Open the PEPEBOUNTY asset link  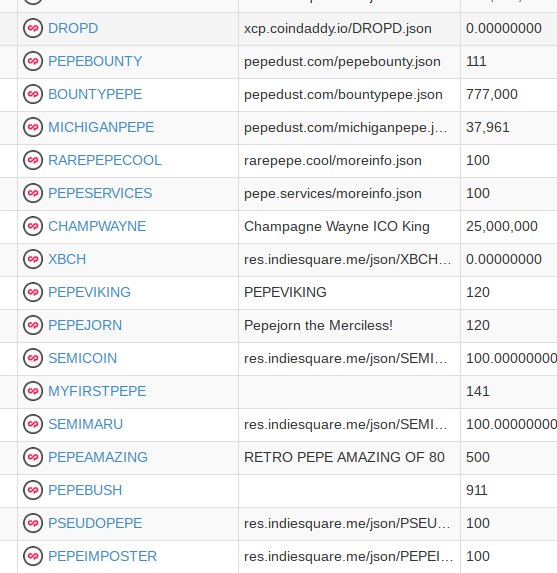(x=95, y=61)
